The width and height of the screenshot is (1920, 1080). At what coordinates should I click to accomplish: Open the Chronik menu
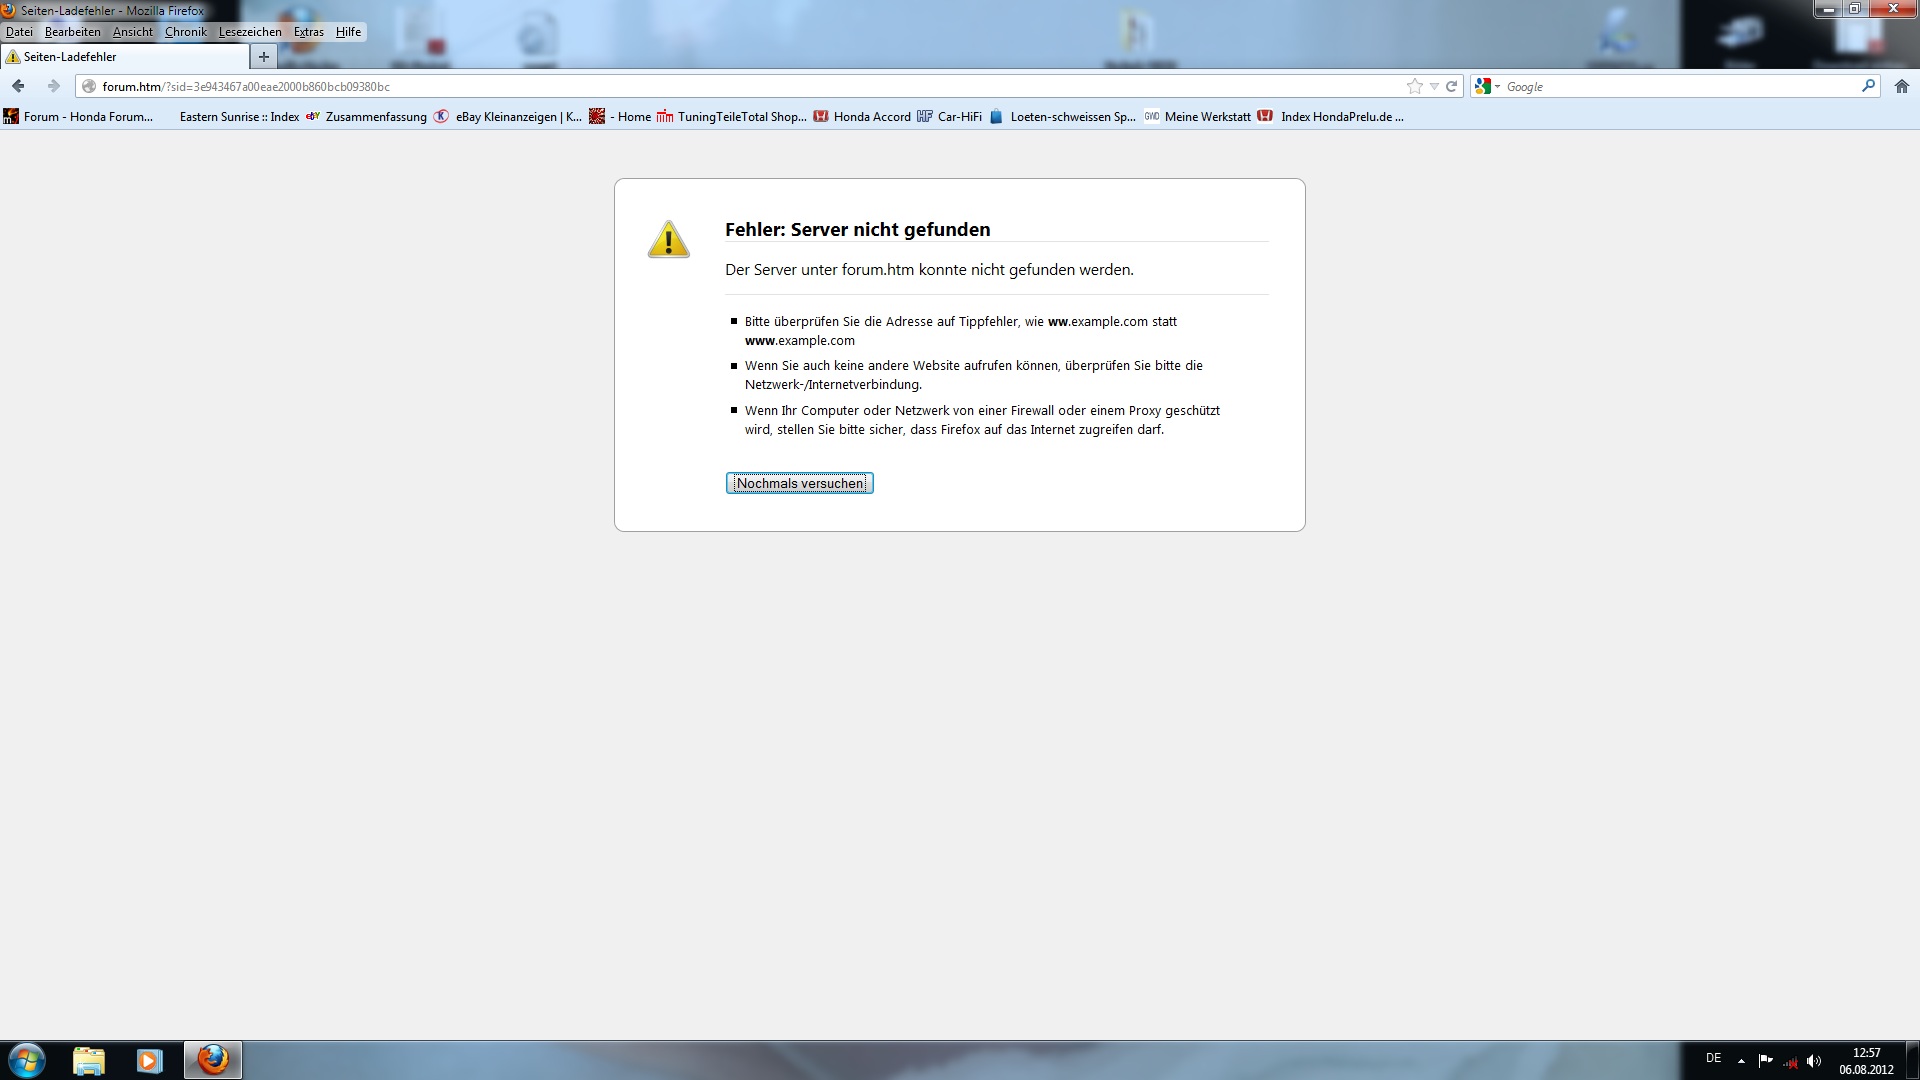click(186, 32)
